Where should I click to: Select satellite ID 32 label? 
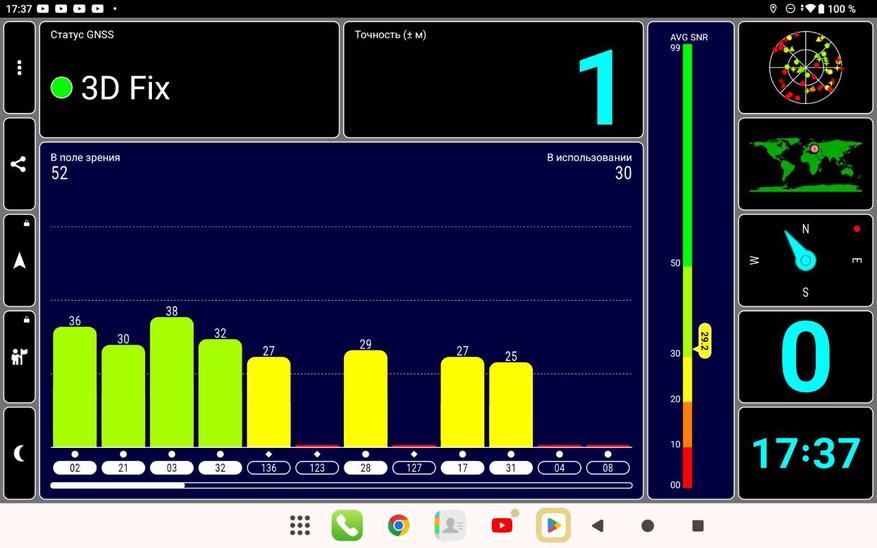click(220, 468)
